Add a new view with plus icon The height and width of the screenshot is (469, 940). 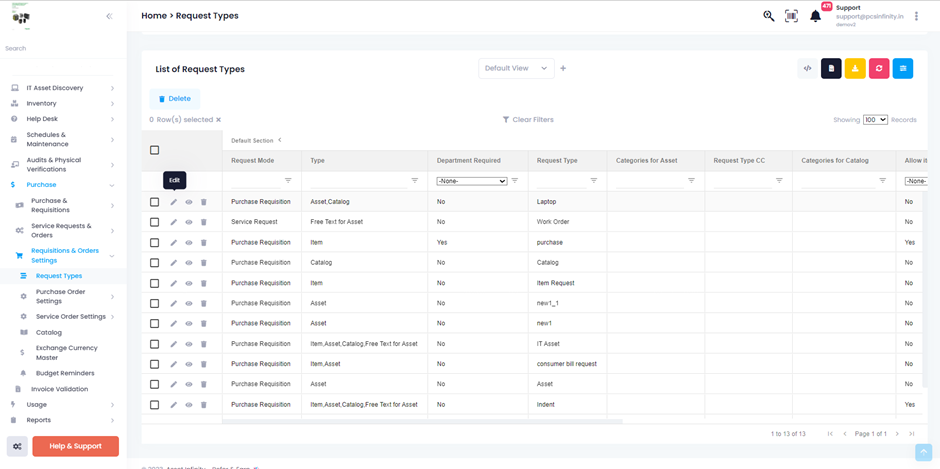click(563, 68)
